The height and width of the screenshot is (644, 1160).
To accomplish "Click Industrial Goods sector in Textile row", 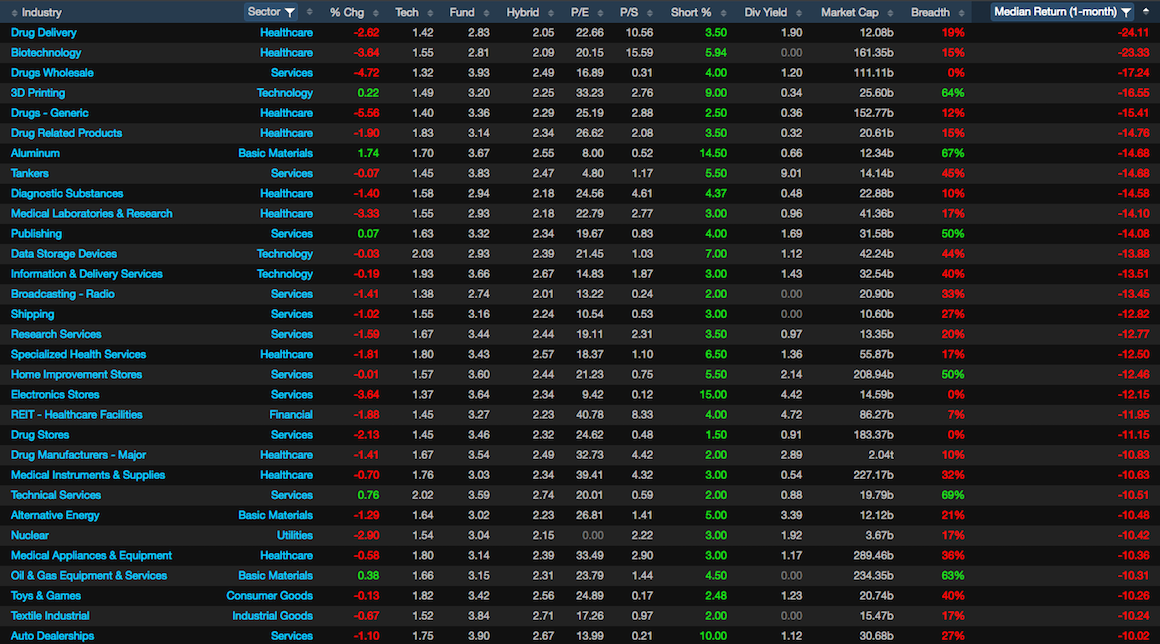I will (x=272, y=616).
